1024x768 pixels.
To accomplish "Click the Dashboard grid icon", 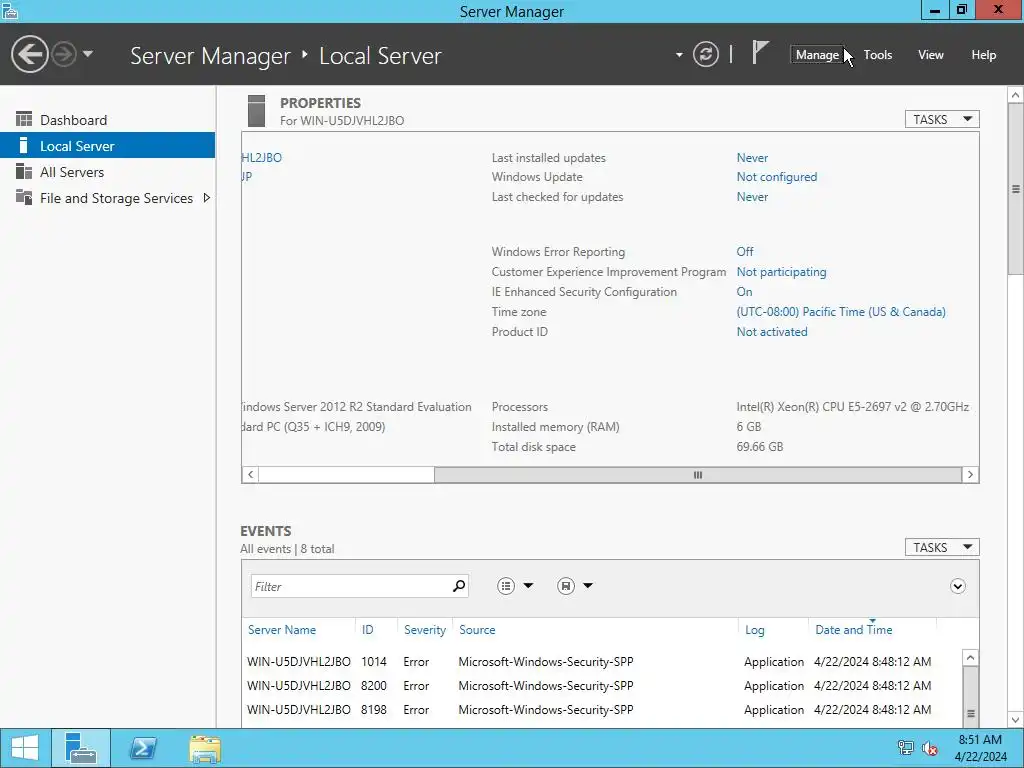I will [x=24, y=119].
